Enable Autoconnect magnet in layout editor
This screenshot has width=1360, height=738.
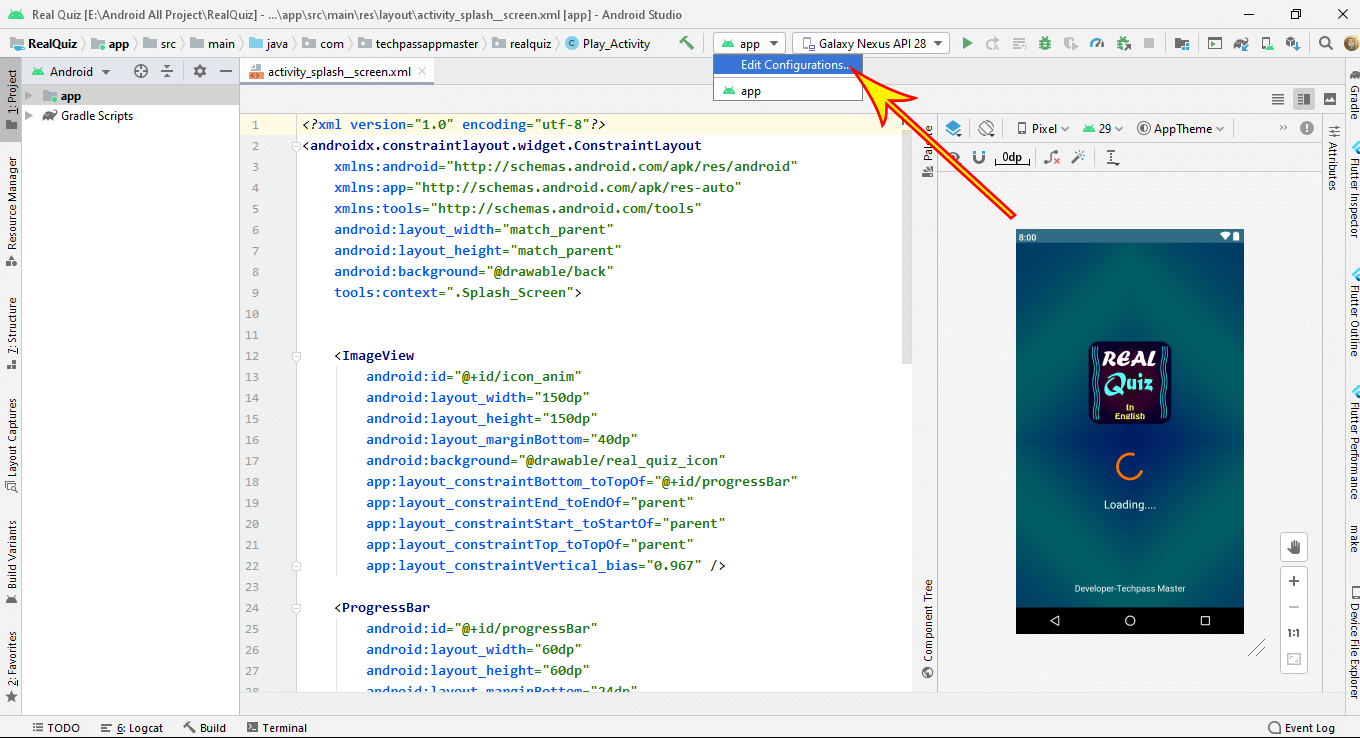click(979, 157)
